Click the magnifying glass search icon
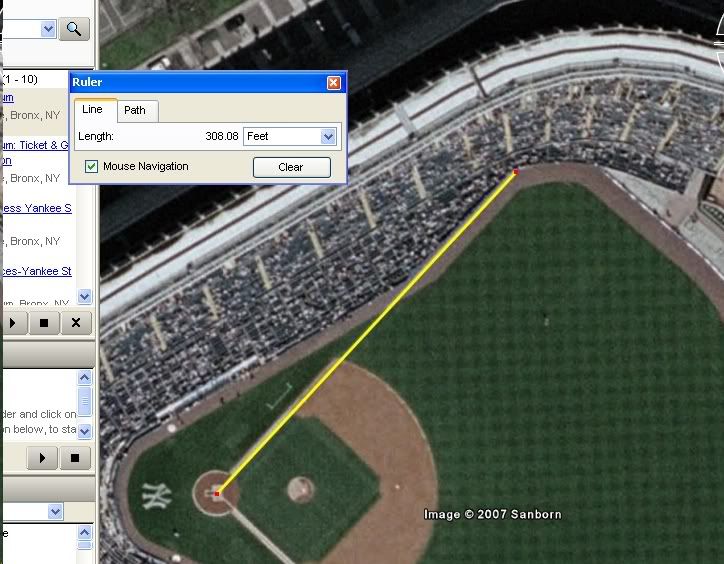 (74, 30)
